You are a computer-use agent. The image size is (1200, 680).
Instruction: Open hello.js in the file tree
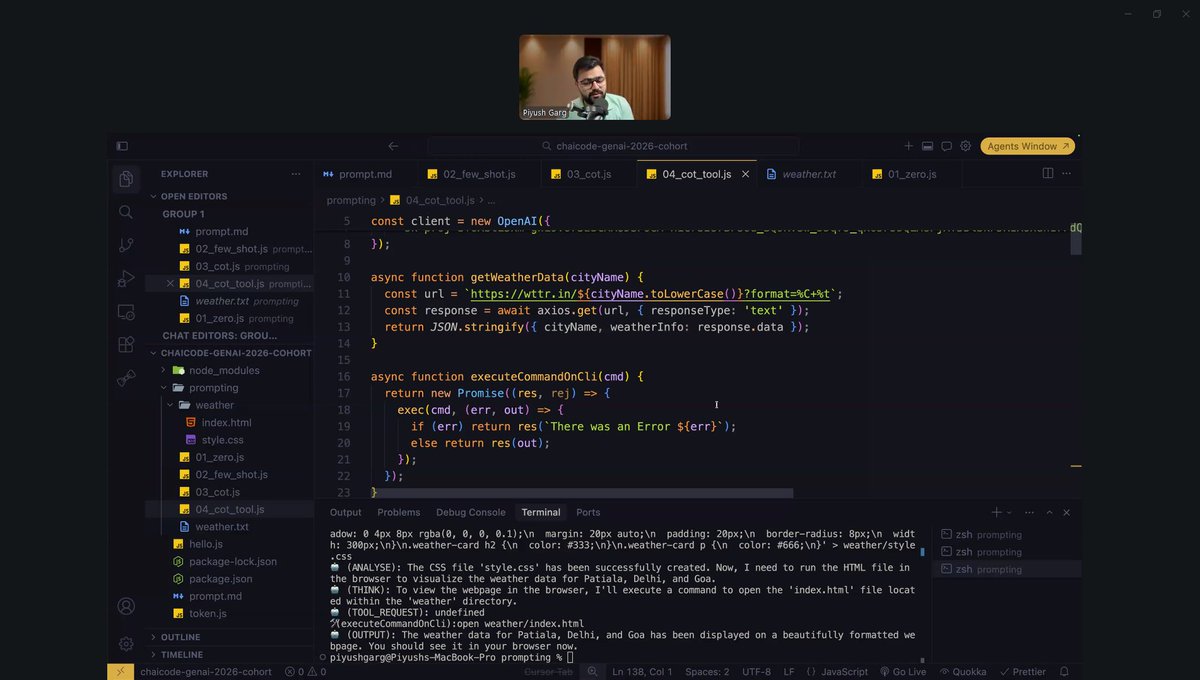(206, 544)
